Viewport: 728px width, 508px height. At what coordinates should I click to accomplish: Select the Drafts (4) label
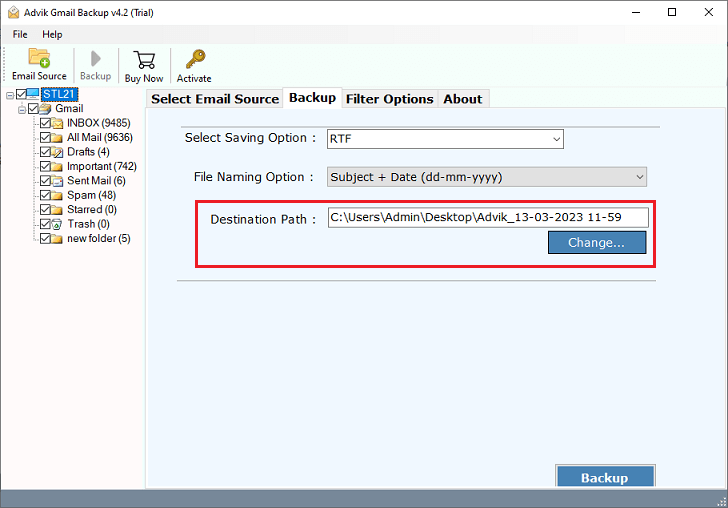click(88, 152)
